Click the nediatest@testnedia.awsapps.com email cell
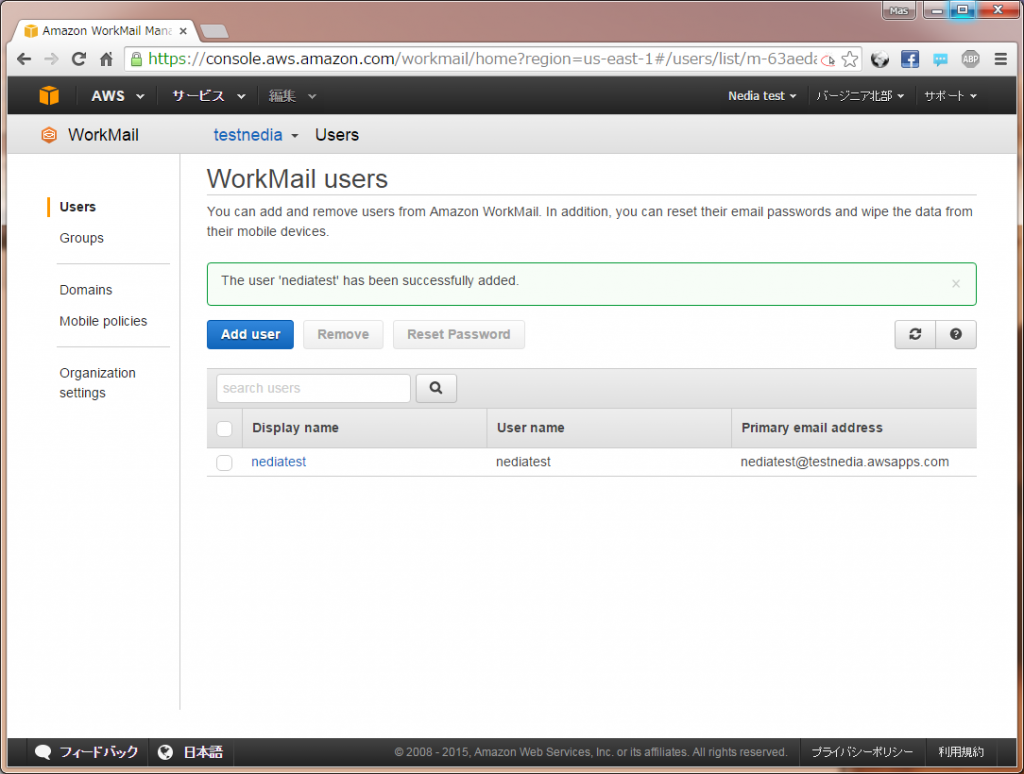This screenshot has width=1024, height=774. point(844,462)
